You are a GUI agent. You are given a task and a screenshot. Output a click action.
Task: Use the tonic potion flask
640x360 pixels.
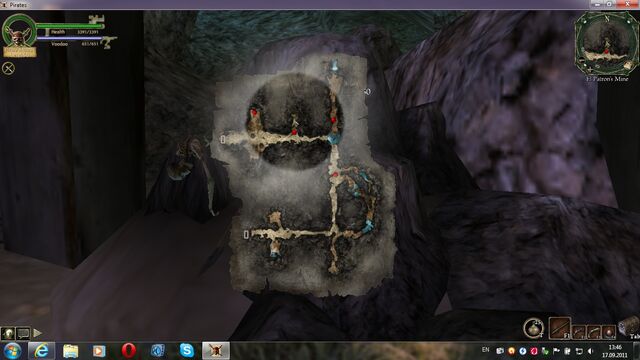[533, 328]
